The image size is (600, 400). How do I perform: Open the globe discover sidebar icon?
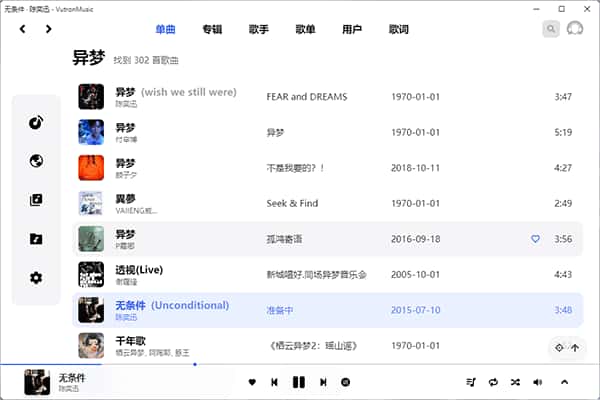tap(36, 161)
